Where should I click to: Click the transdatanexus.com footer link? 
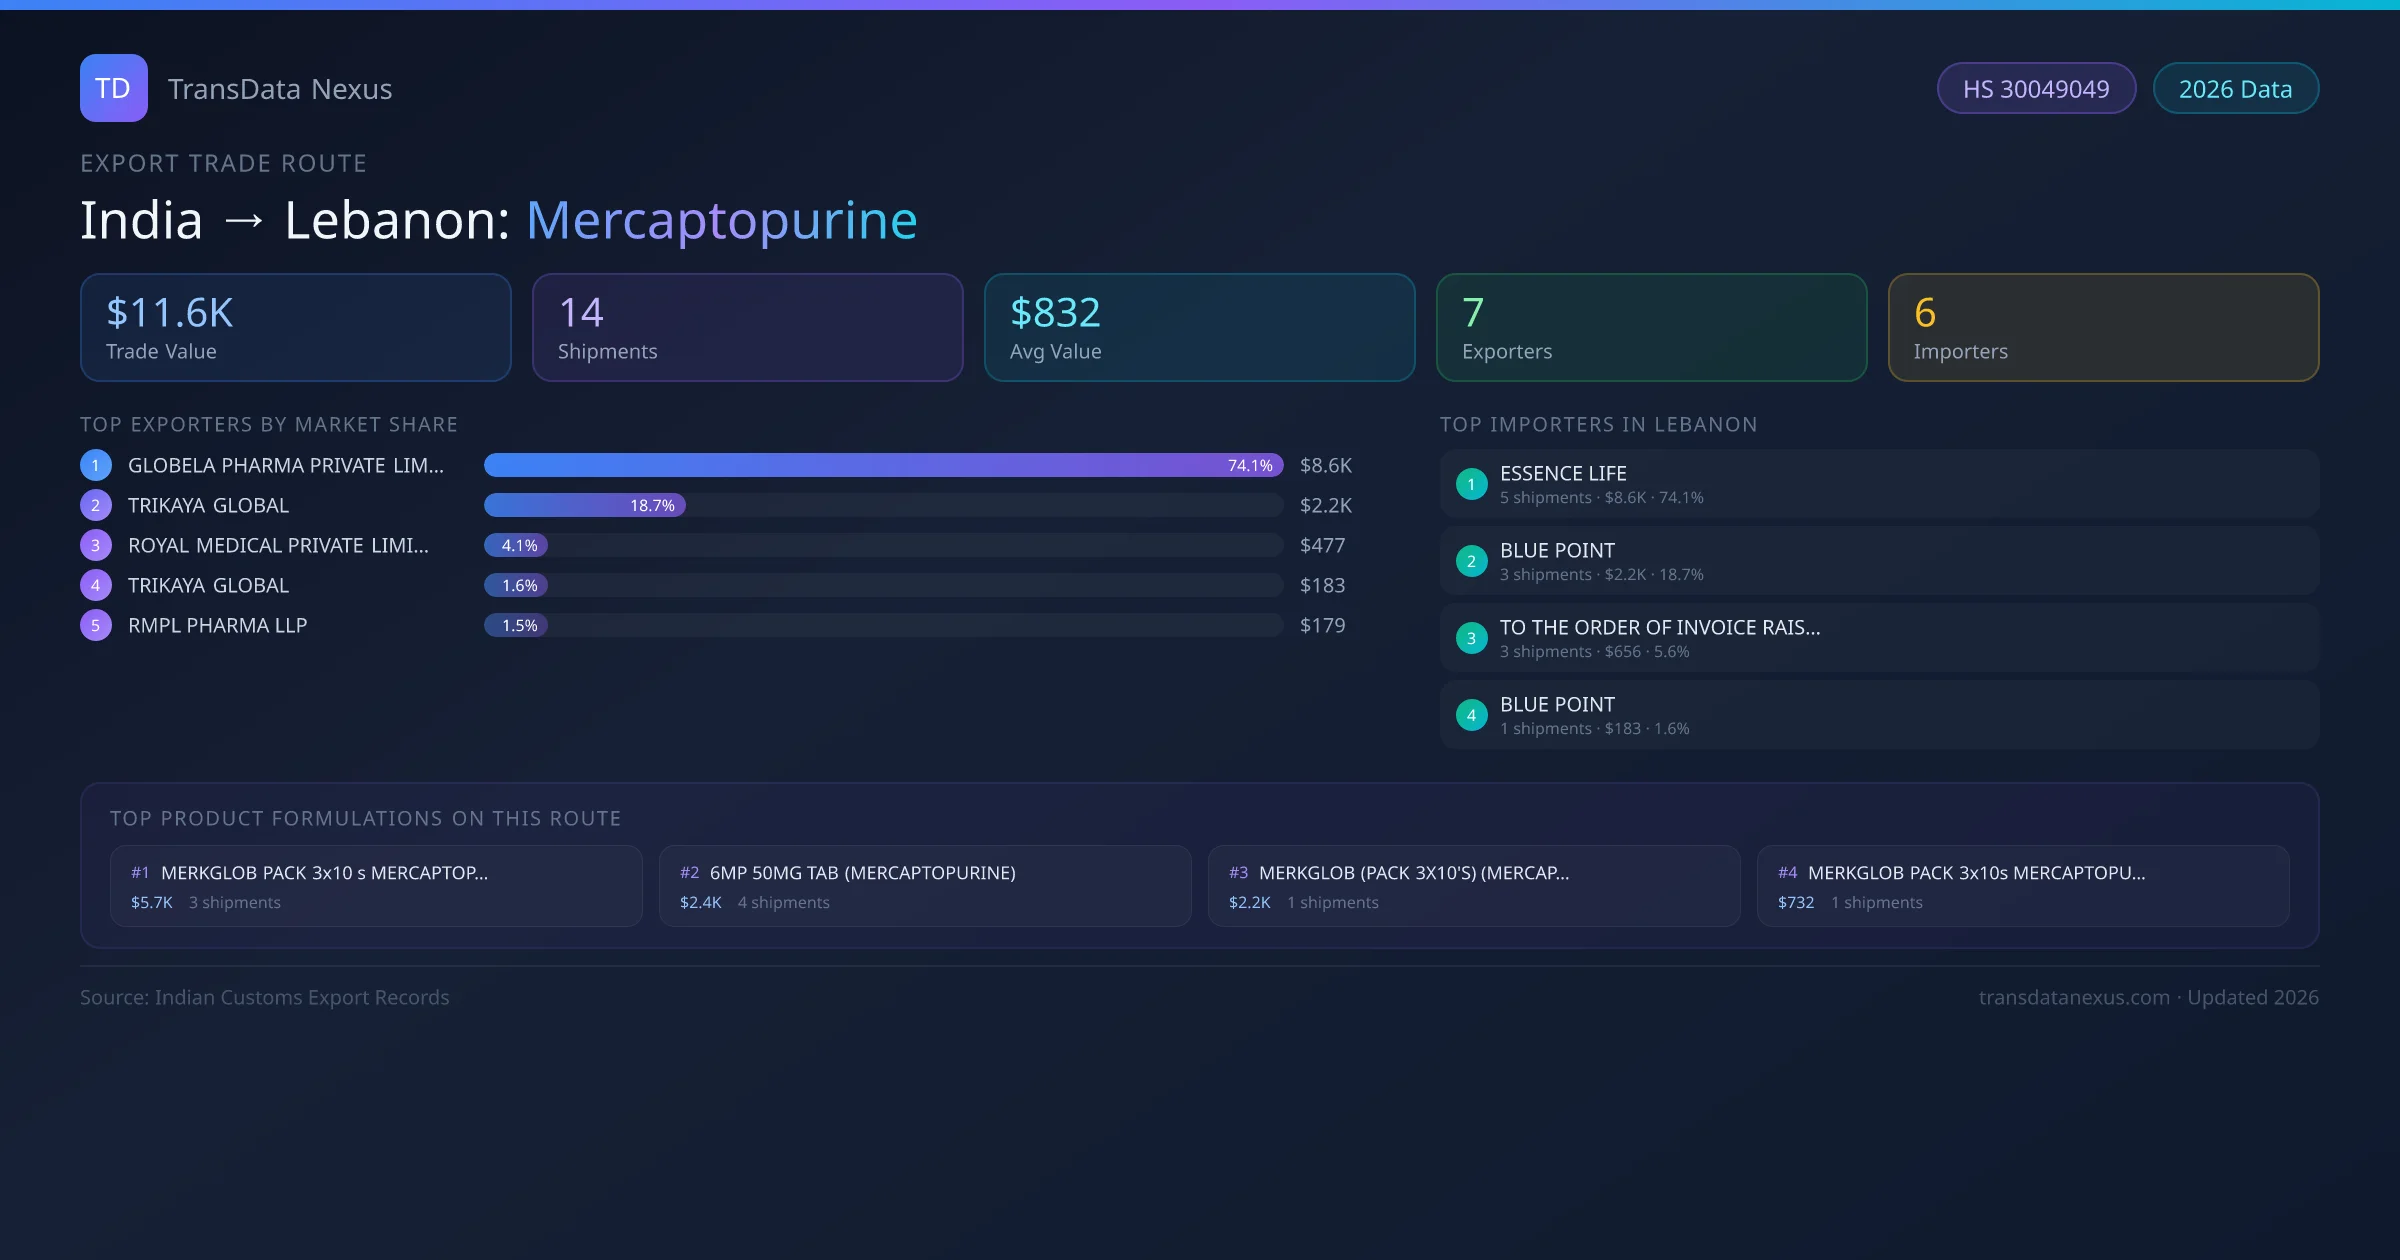[2074, 997]
